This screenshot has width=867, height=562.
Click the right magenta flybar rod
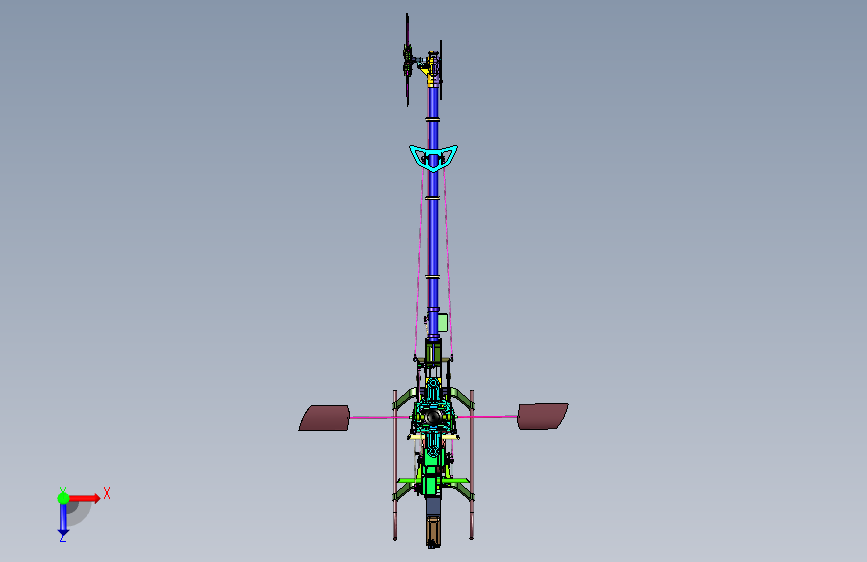(x=487, y=416)
